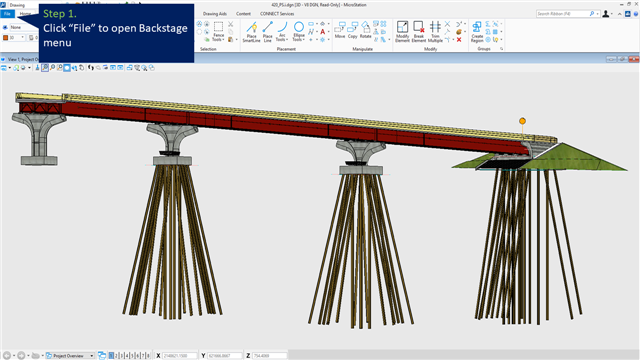Toggle view window 5
This screenshot has height=360, width=640.
pyautogui.click(x=132, y=356)
